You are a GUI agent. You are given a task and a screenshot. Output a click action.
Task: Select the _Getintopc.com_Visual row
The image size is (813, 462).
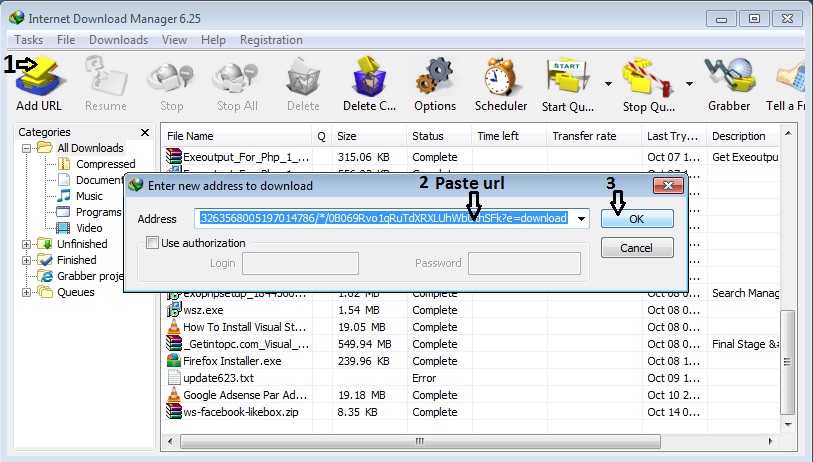click(x=469, y=344)
